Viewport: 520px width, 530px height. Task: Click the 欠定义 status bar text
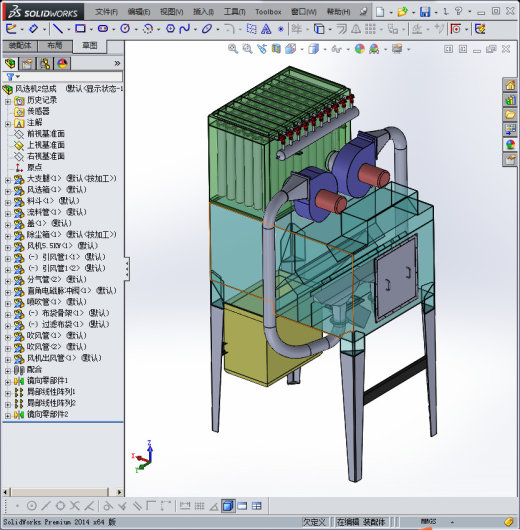[314, 522]
